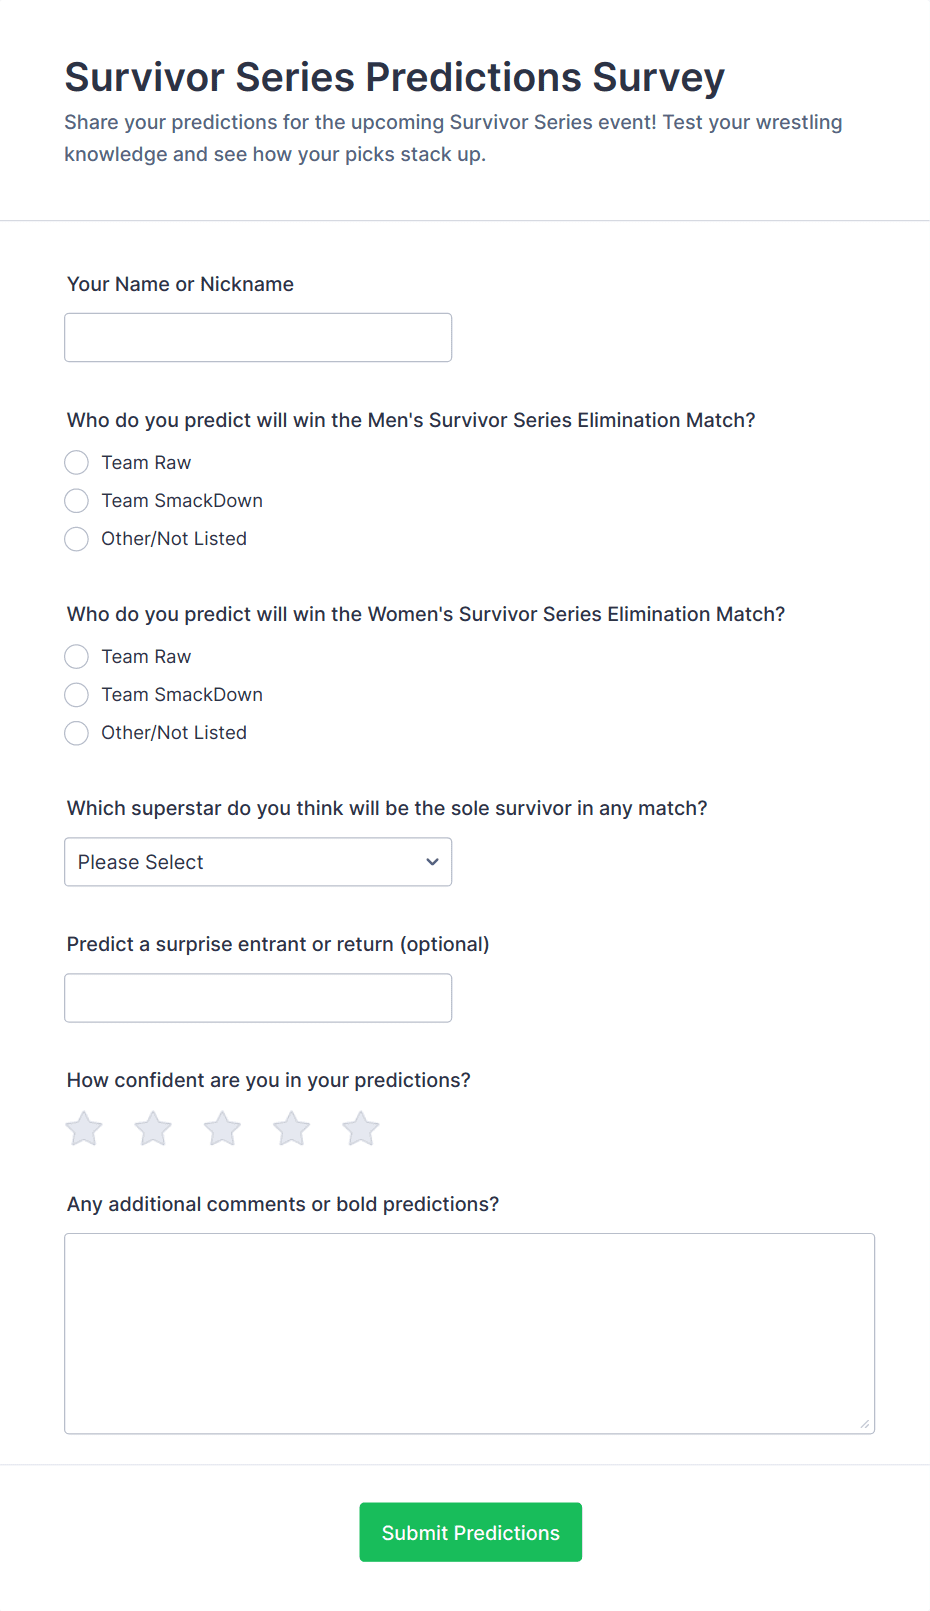Click the comments box resize handle
This screenshot has height=1611, width=930.
[x=865, y=1424]
